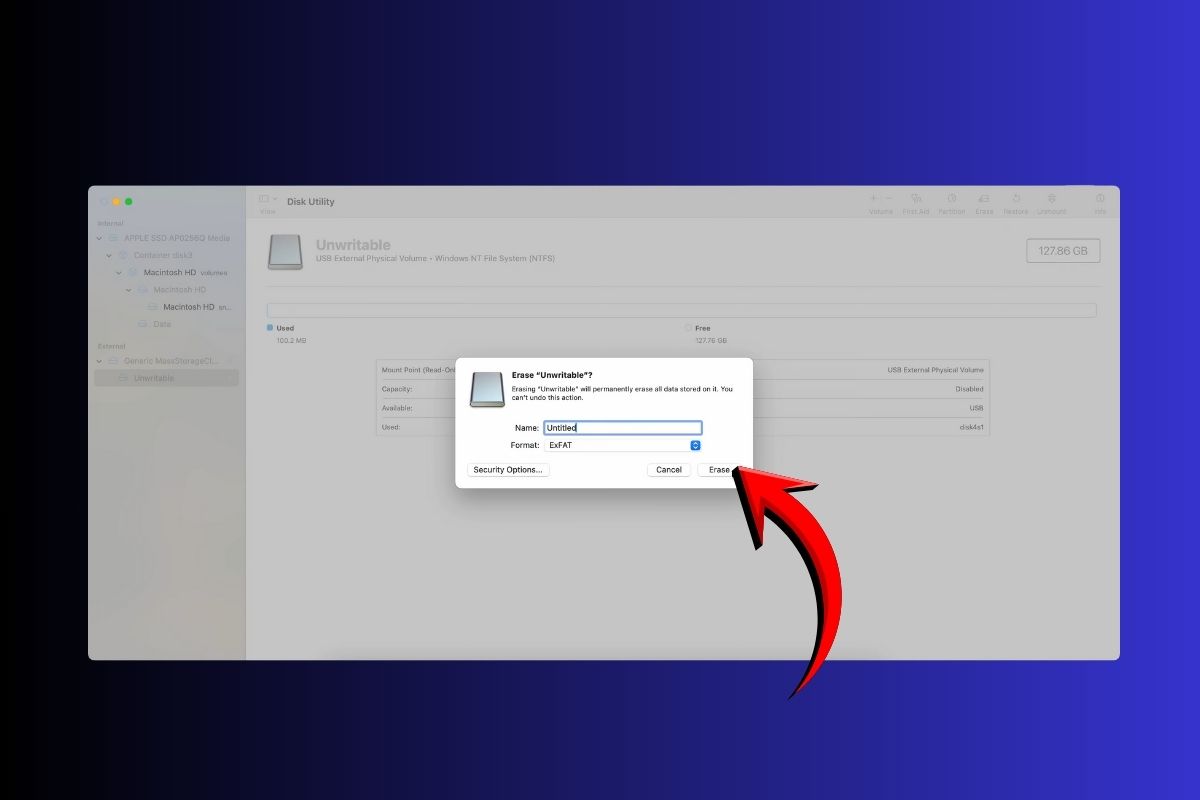
Task: Click the drive icon in the erase dialog
Action: coord(487,389)
